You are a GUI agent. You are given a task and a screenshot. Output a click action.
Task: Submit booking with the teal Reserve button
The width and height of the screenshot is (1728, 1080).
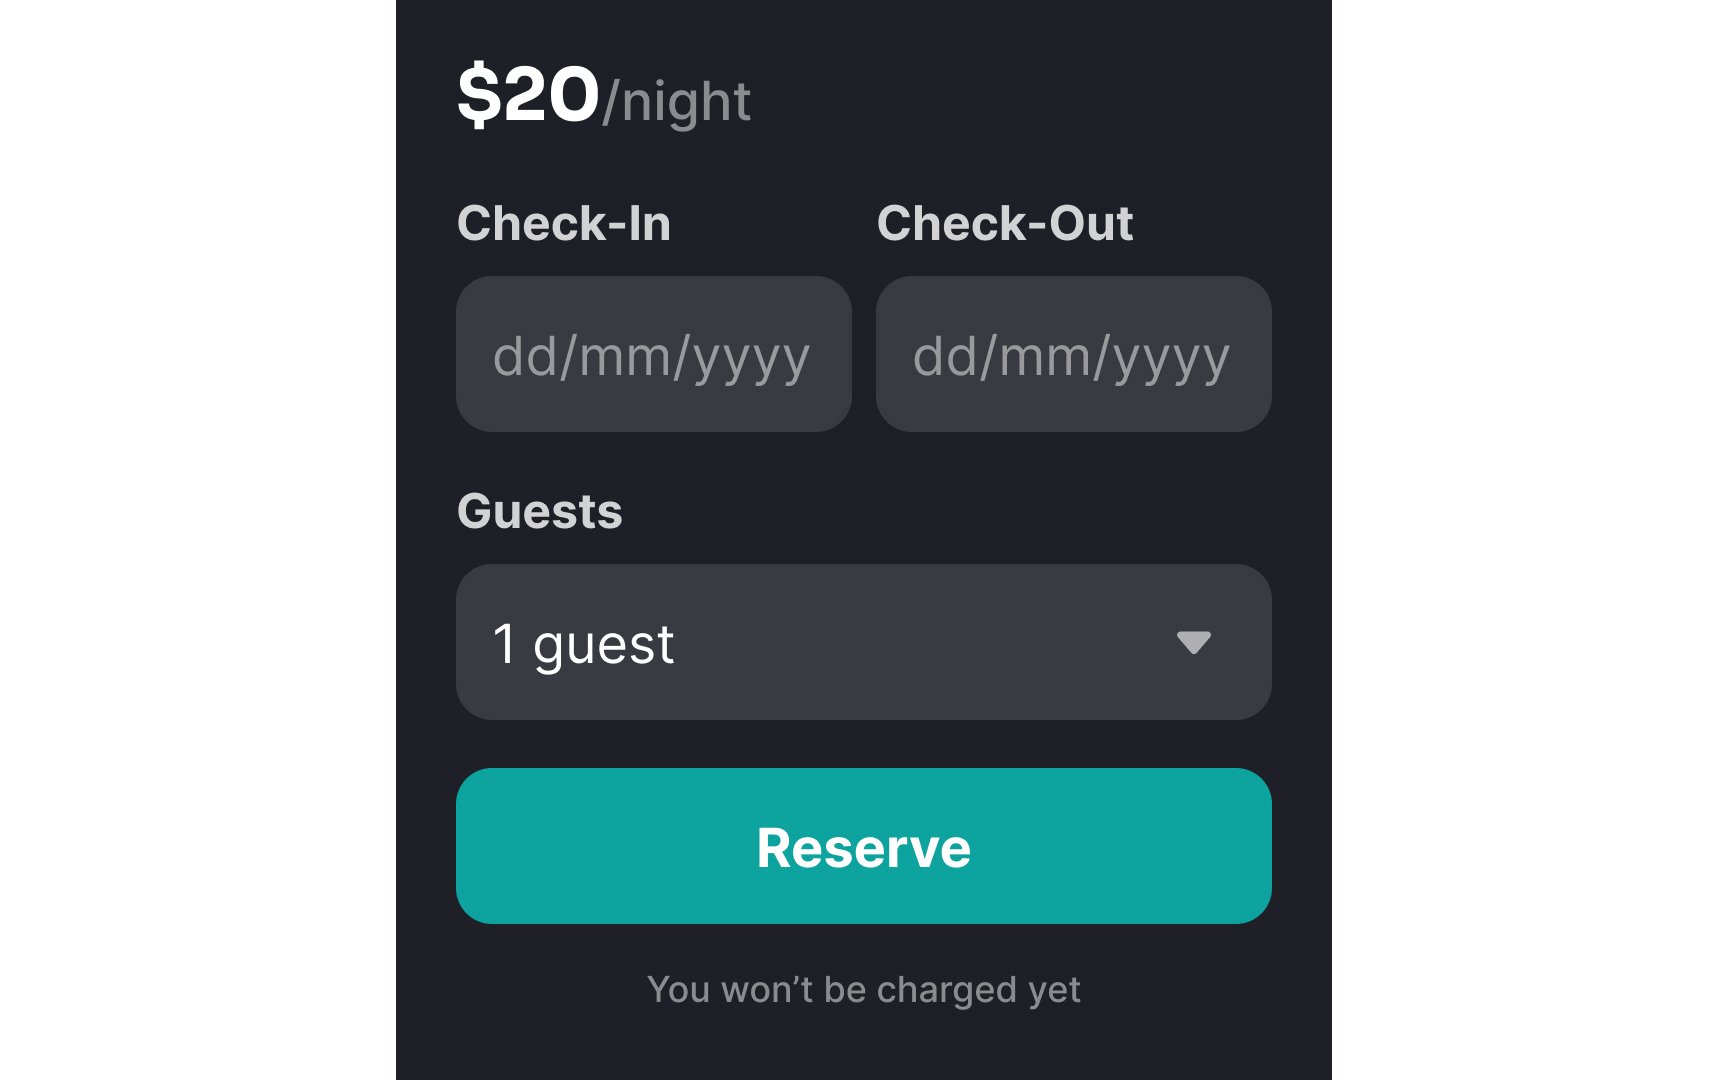coord(864,846)
